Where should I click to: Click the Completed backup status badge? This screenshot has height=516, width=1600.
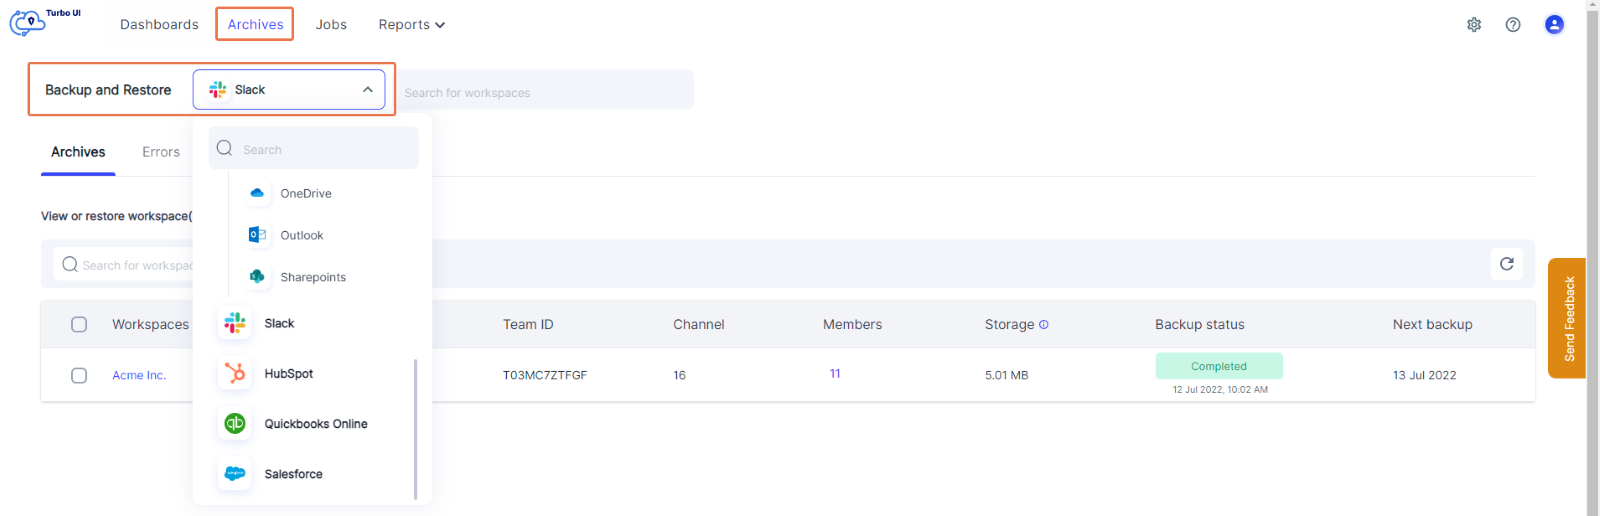pyautogui.click(x=1219, y=366)
